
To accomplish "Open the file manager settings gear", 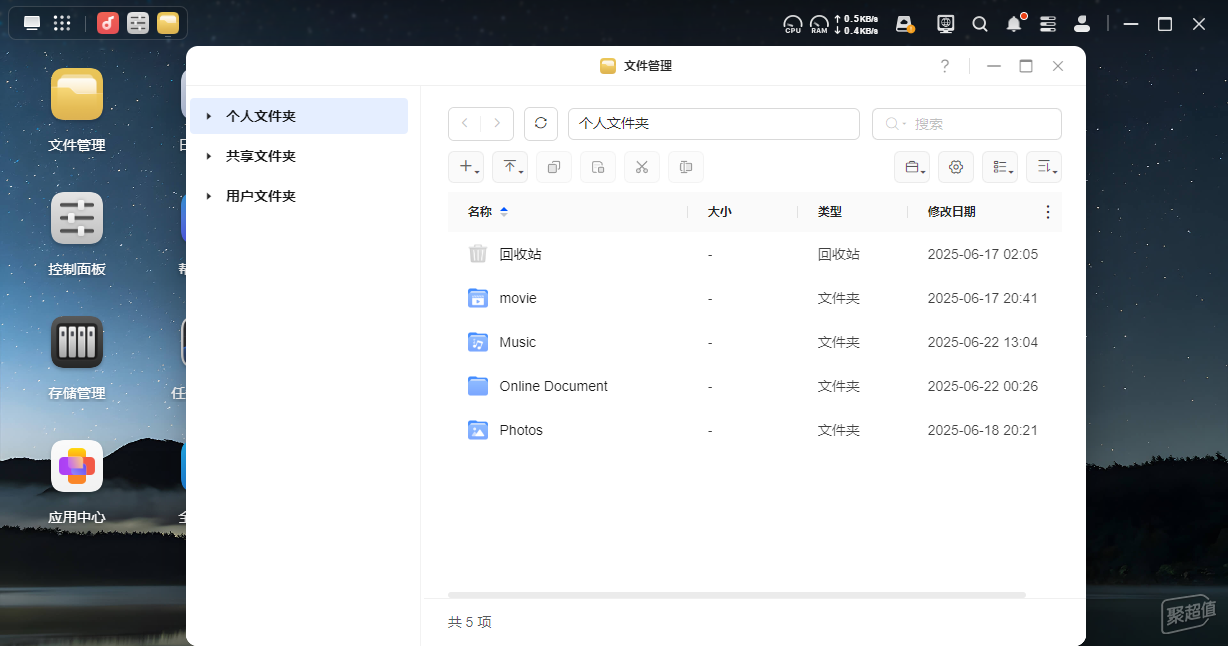I will (x=956, y=167).
